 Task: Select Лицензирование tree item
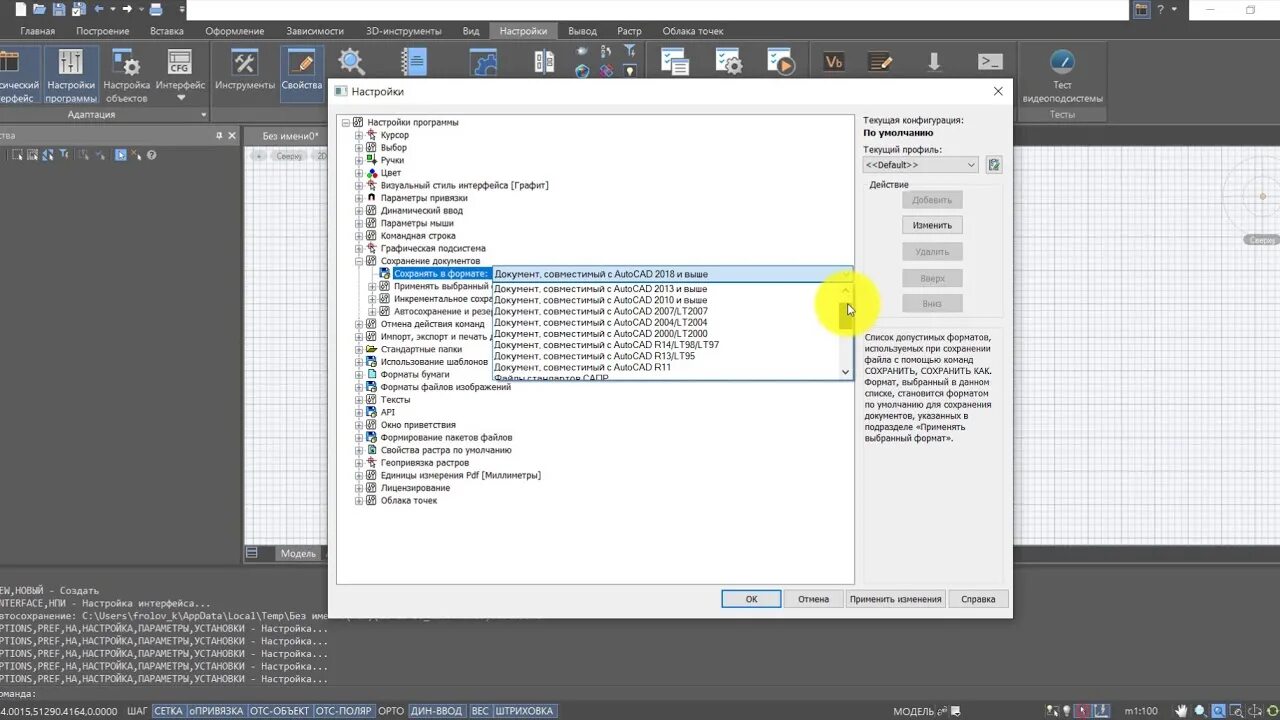pyautogui.click(x=415, y=488)
